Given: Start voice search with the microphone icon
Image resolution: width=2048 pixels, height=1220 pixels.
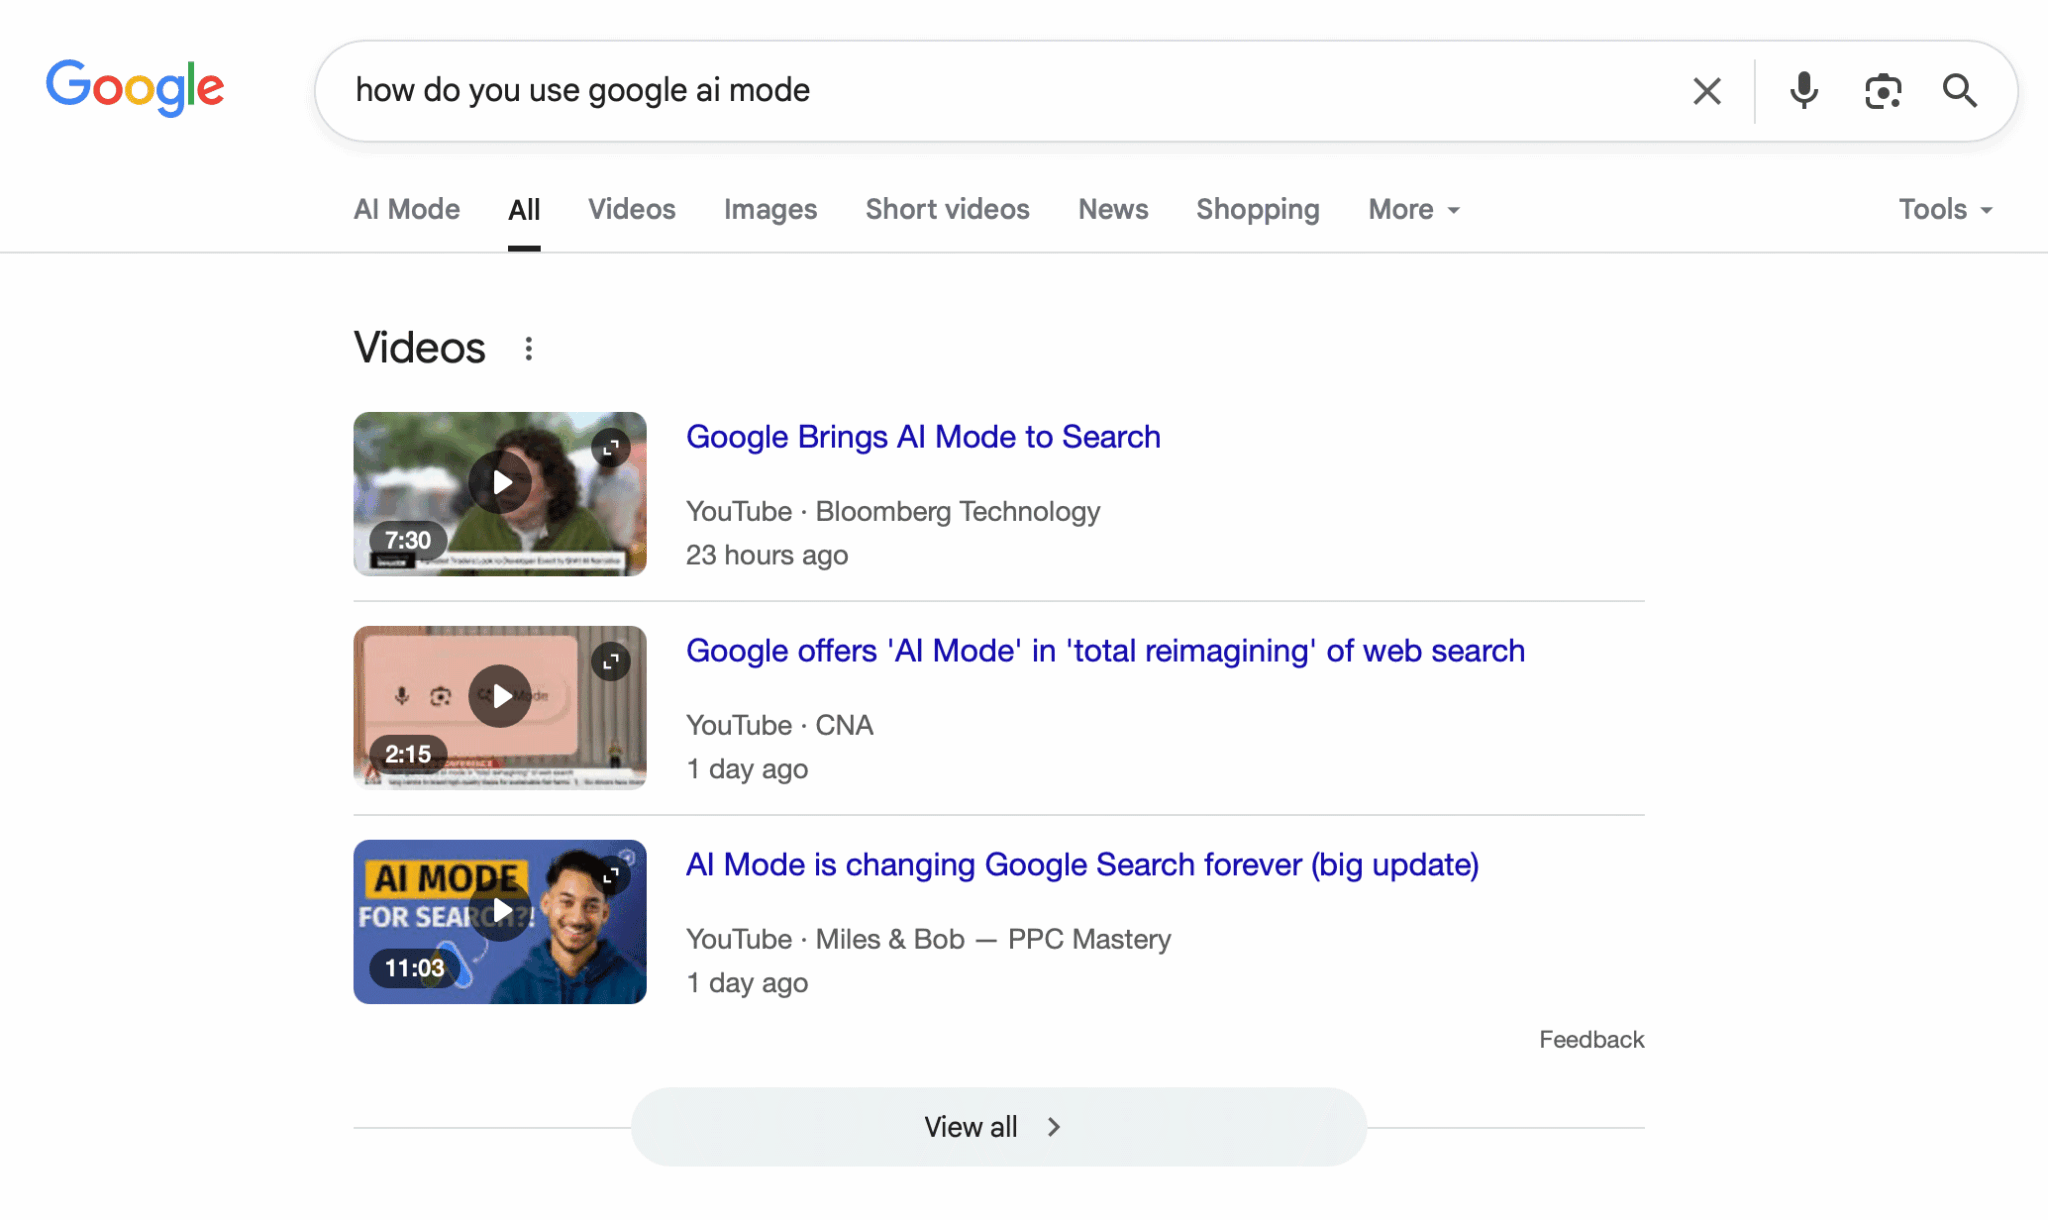Looking at the screenshot, I should click(1804, 91).
